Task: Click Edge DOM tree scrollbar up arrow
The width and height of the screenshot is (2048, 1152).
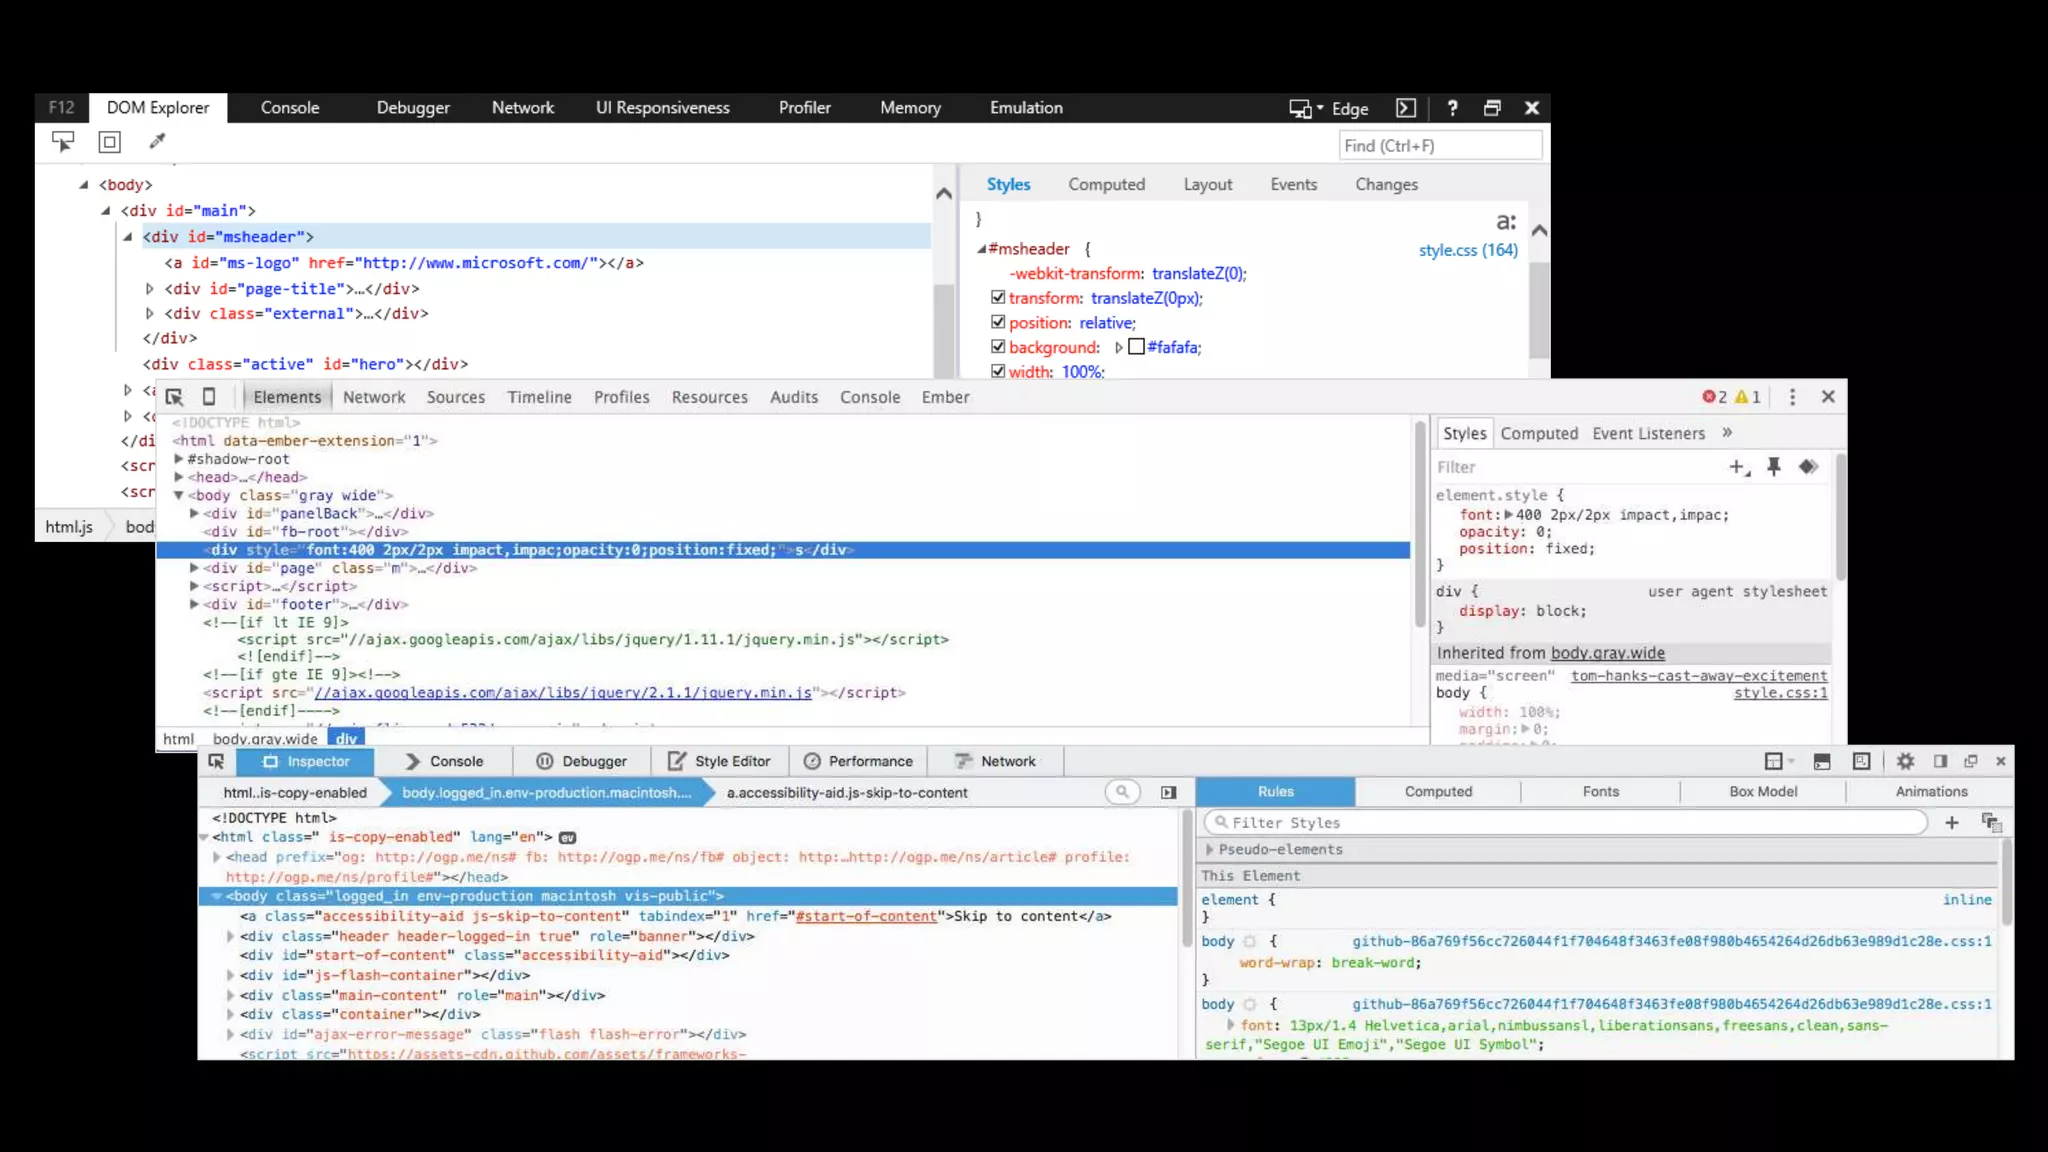Action: 943,194
